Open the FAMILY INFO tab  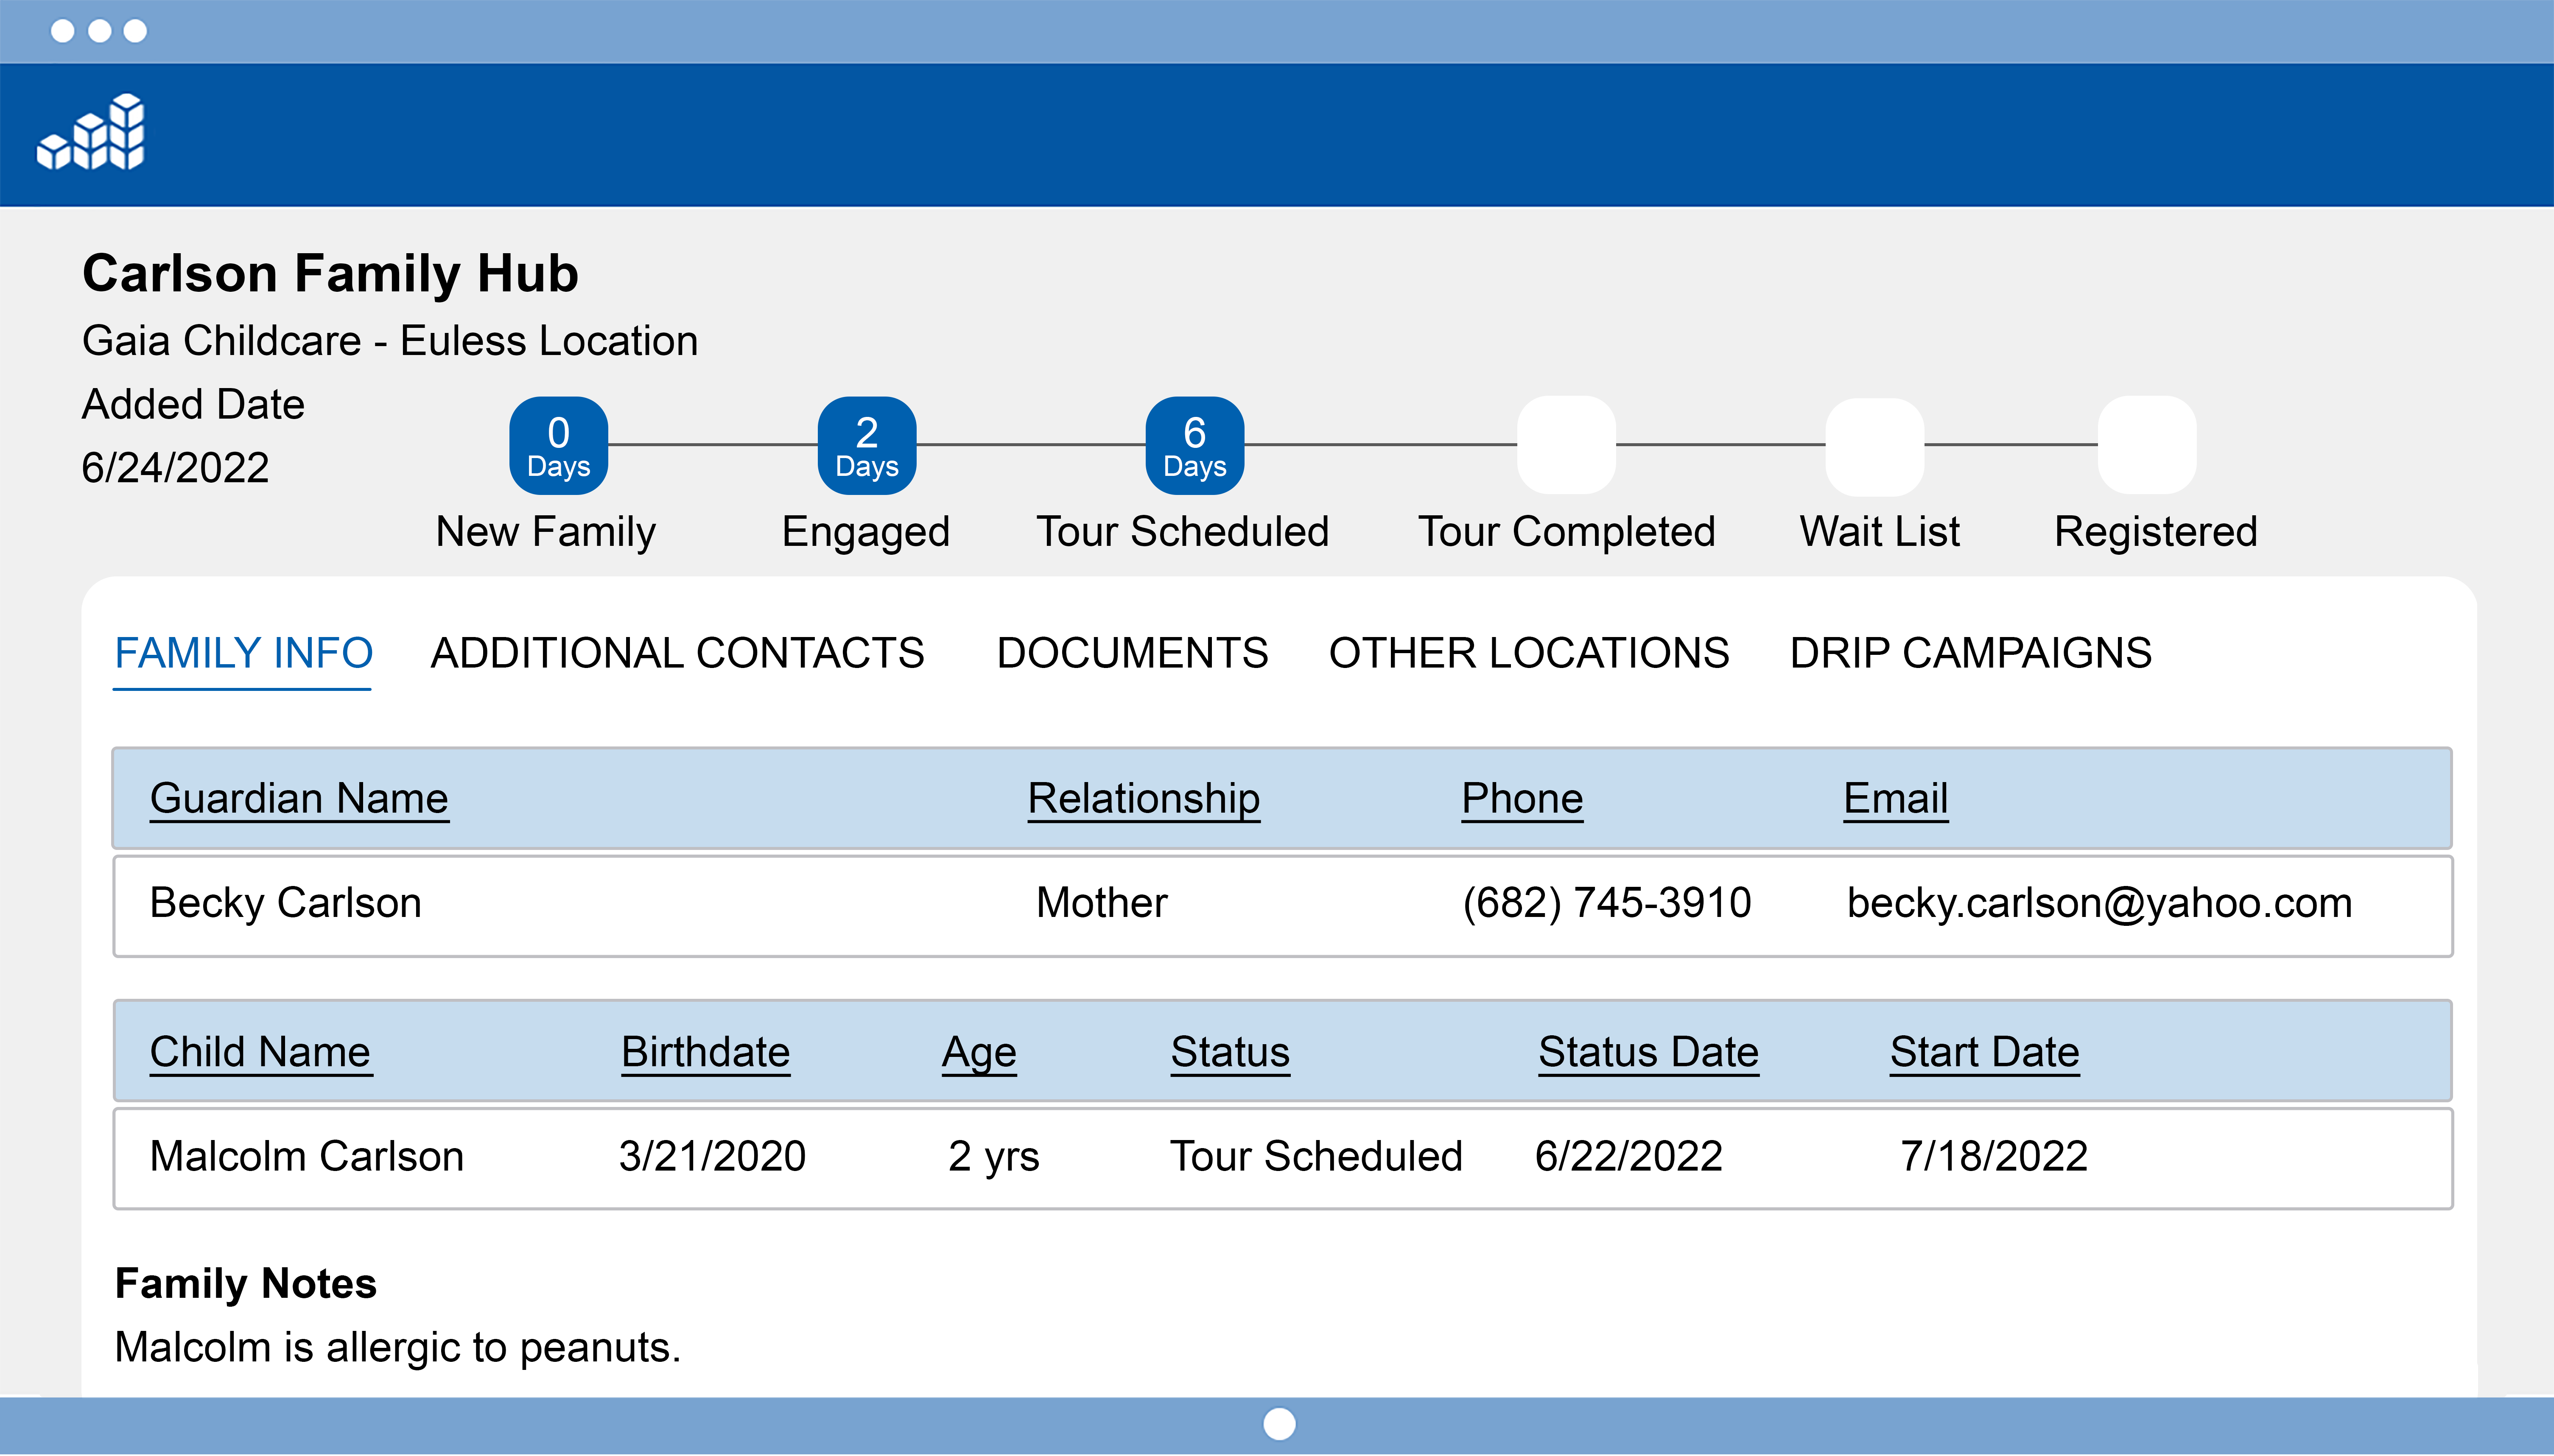point(243,653)
